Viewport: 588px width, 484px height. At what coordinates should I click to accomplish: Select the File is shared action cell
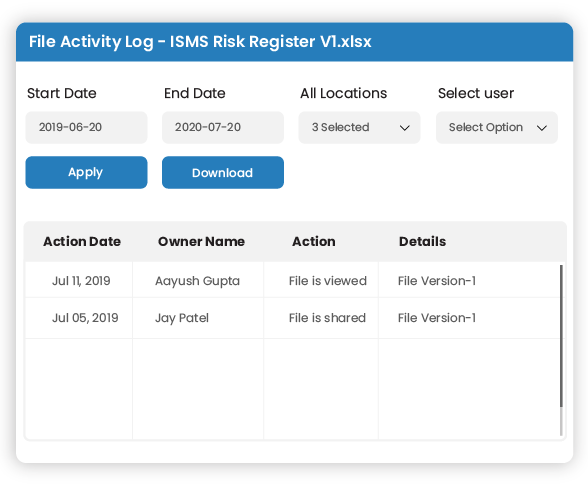click(x=321, y=318)
